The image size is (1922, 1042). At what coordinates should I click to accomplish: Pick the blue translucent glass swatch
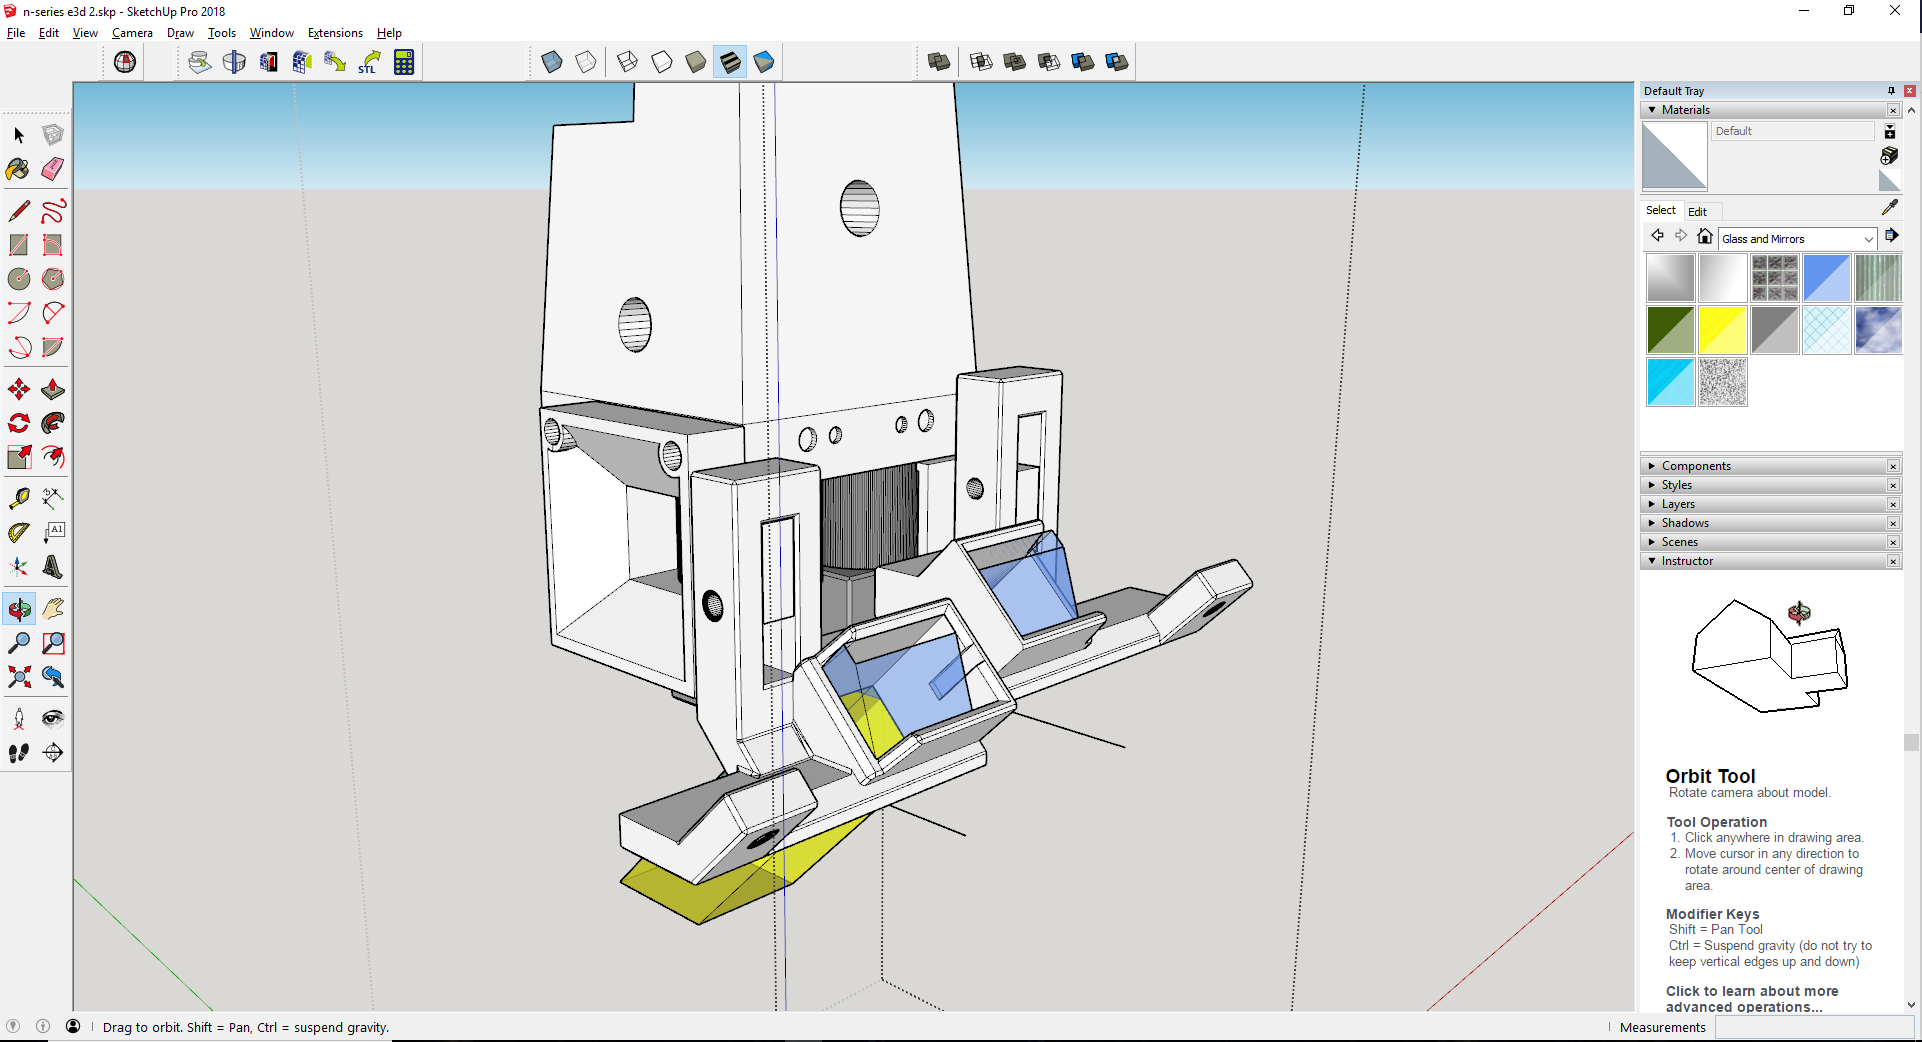point(1826,278)
